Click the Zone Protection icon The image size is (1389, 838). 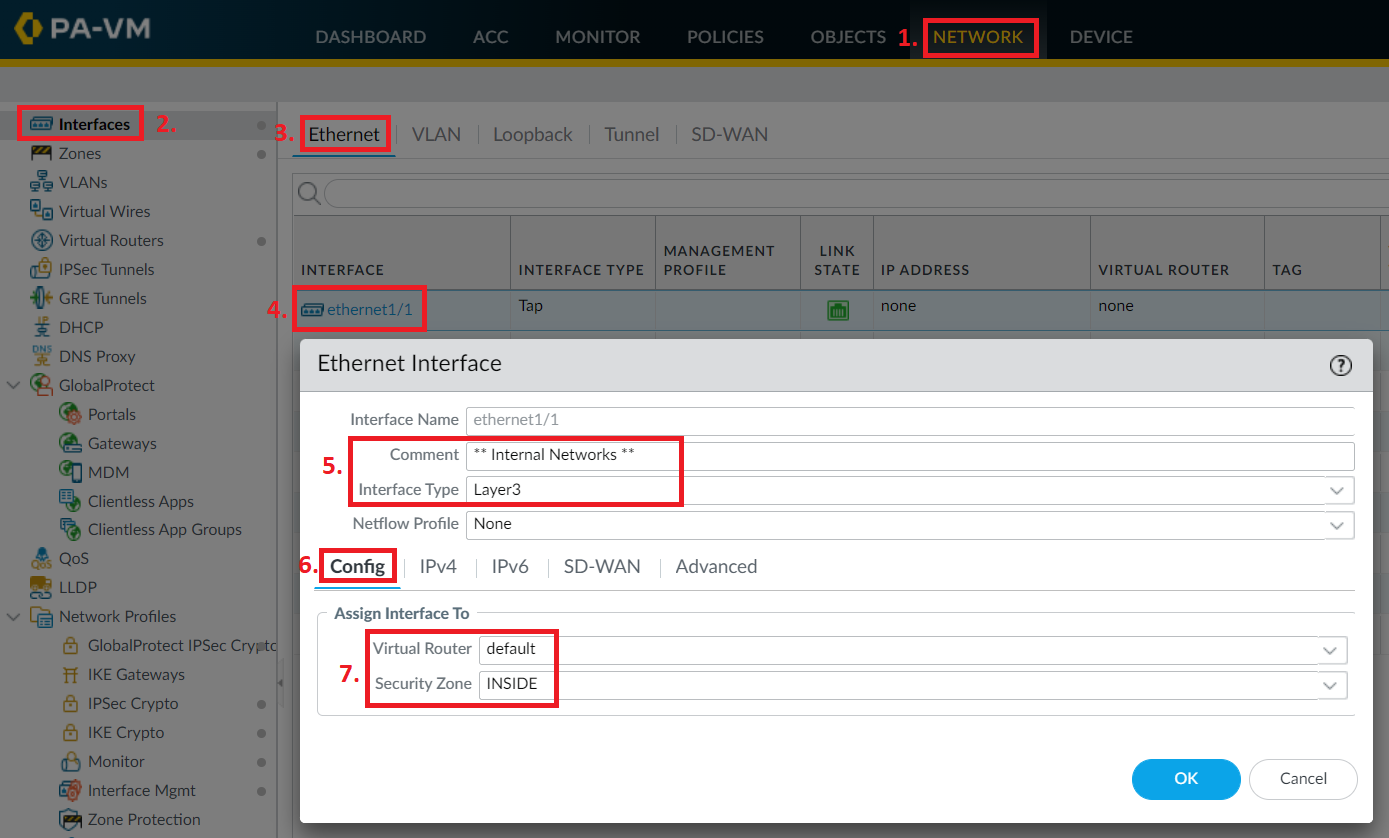point(70,819)
